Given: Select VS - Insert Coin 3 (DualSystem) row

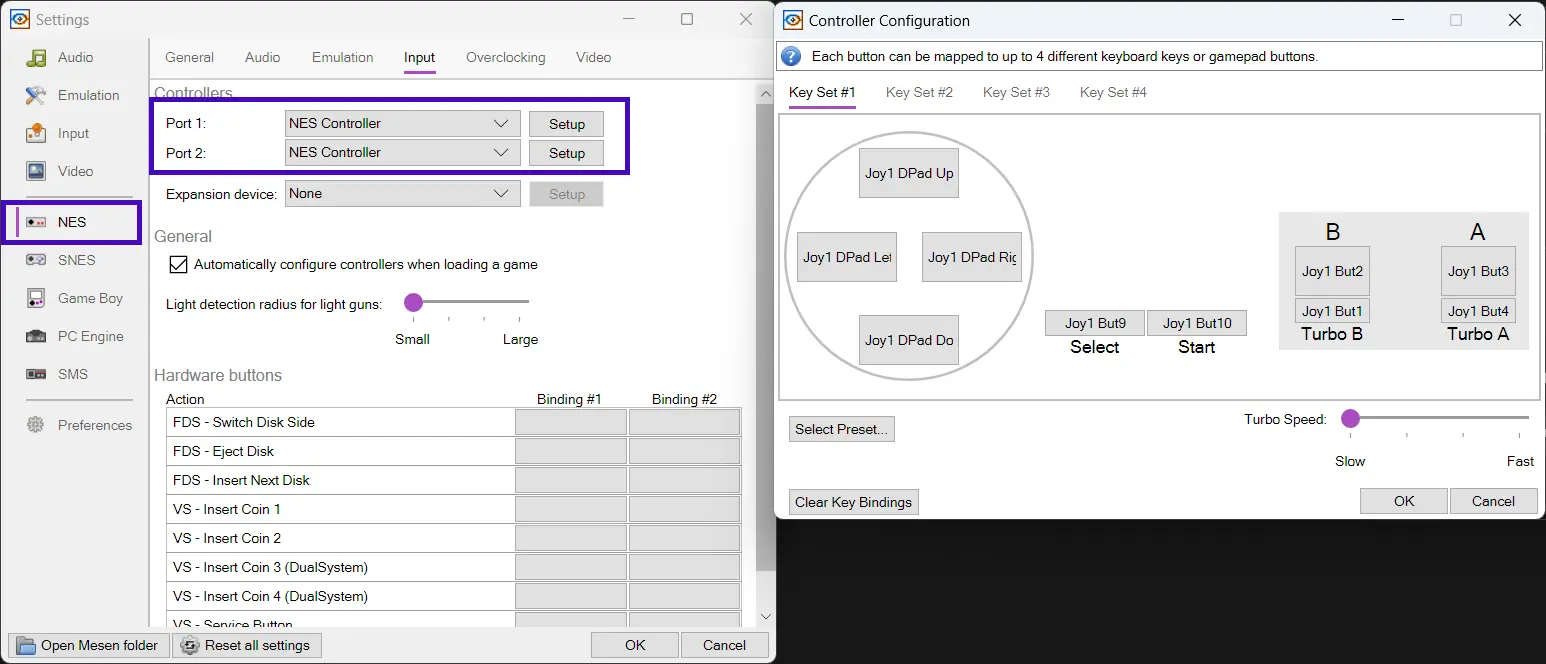Looking at the screenshot, I should (454, 567).
